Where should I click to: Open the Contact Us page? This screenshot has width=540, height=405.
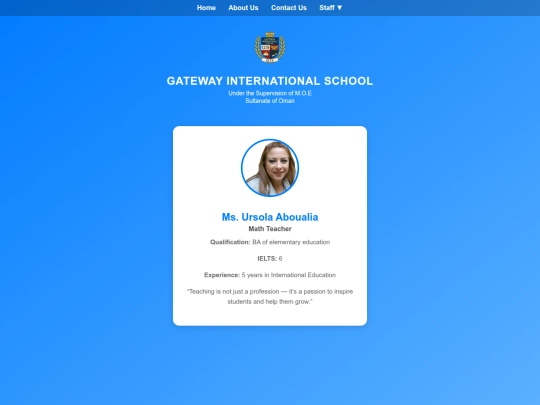289,8
